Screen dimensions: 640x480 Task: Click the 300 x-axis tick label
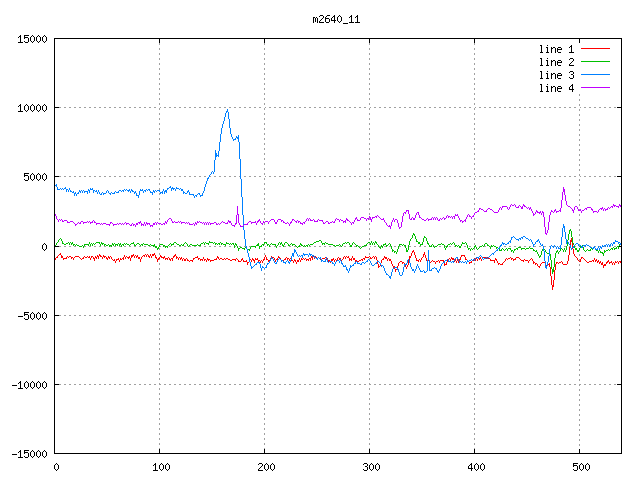coord(370,467)
